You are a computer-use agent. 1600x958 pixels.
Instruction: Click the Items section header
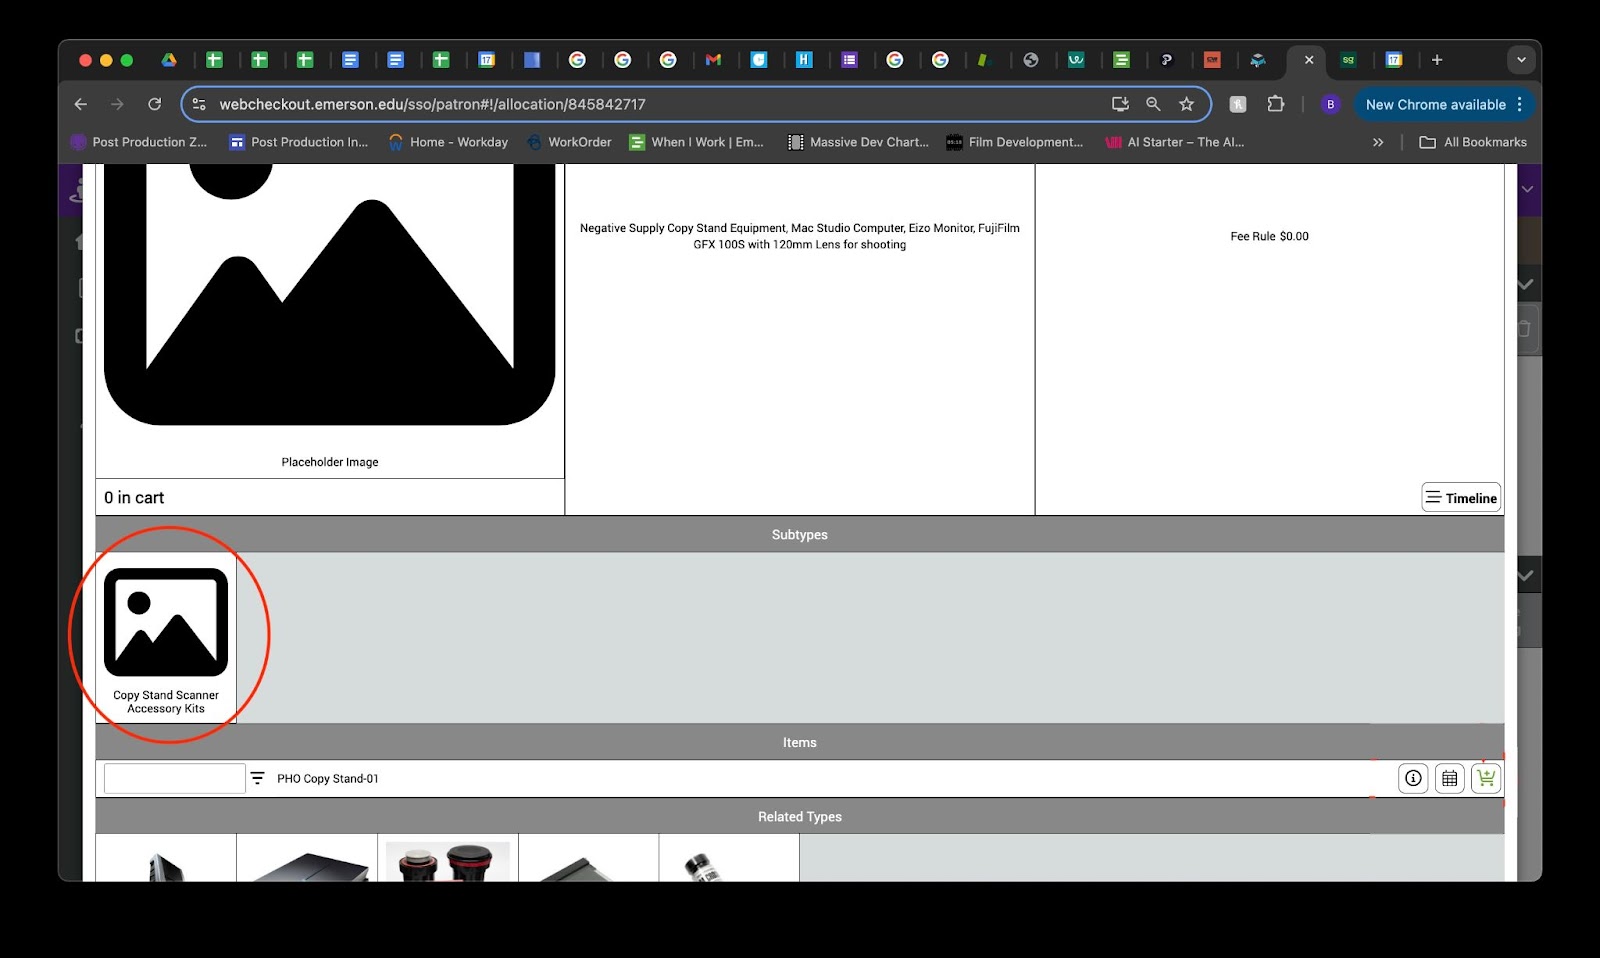coord(800,742)
